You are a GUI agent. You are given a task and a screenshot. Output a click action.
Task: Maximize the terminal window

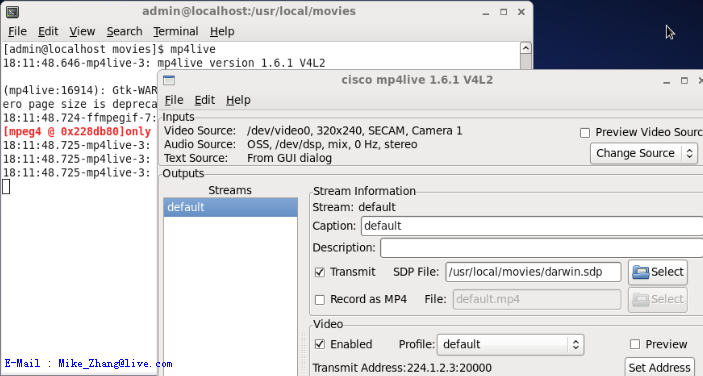pos(503,12)
